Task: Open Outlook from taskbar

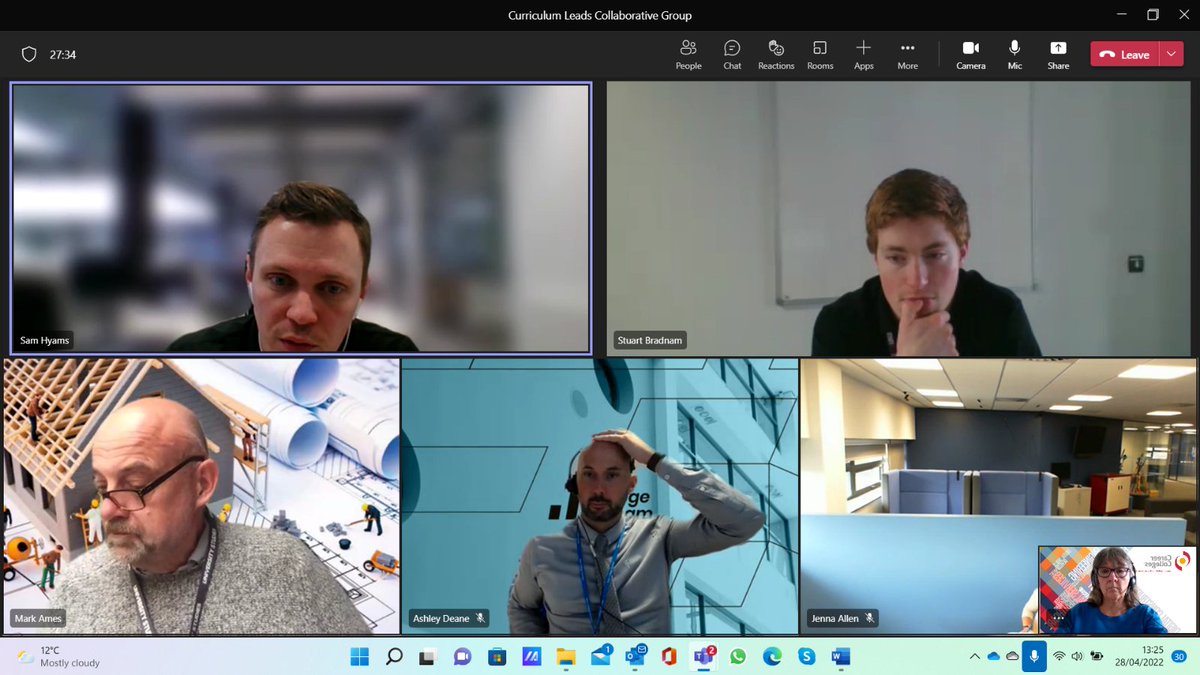Action: click(x=635, y=656)
